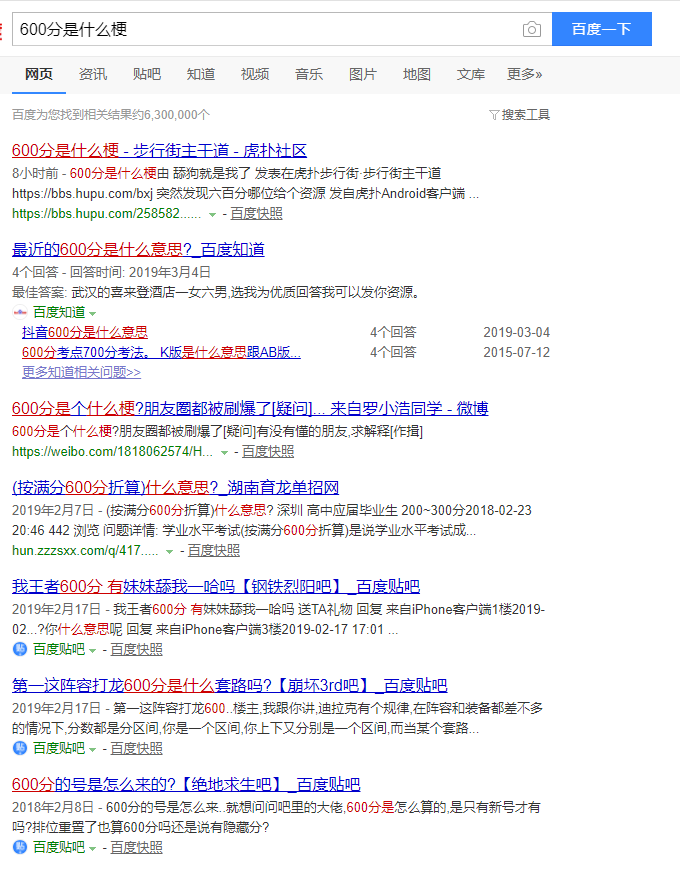
Task: Open 百度快照 for the hupu result
Action: point(256,214)
